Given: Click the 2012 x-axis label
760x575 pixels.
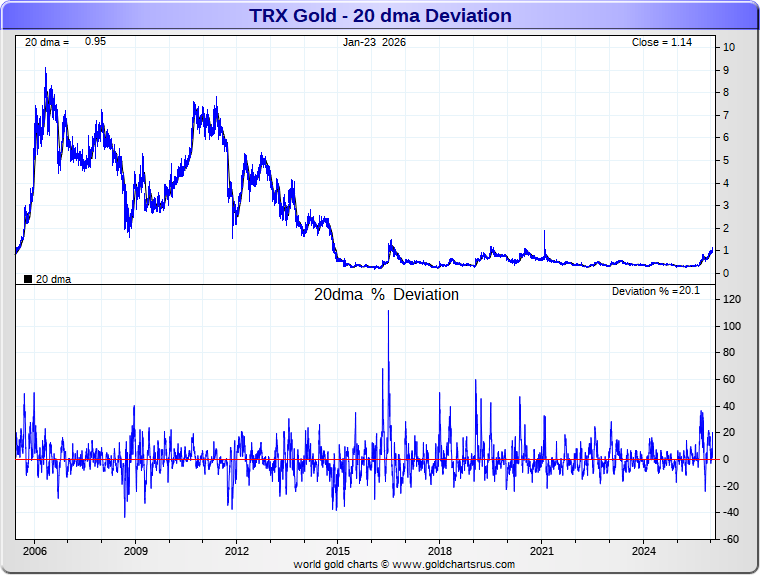Looking at the screenshot, I should pos(237,551).
